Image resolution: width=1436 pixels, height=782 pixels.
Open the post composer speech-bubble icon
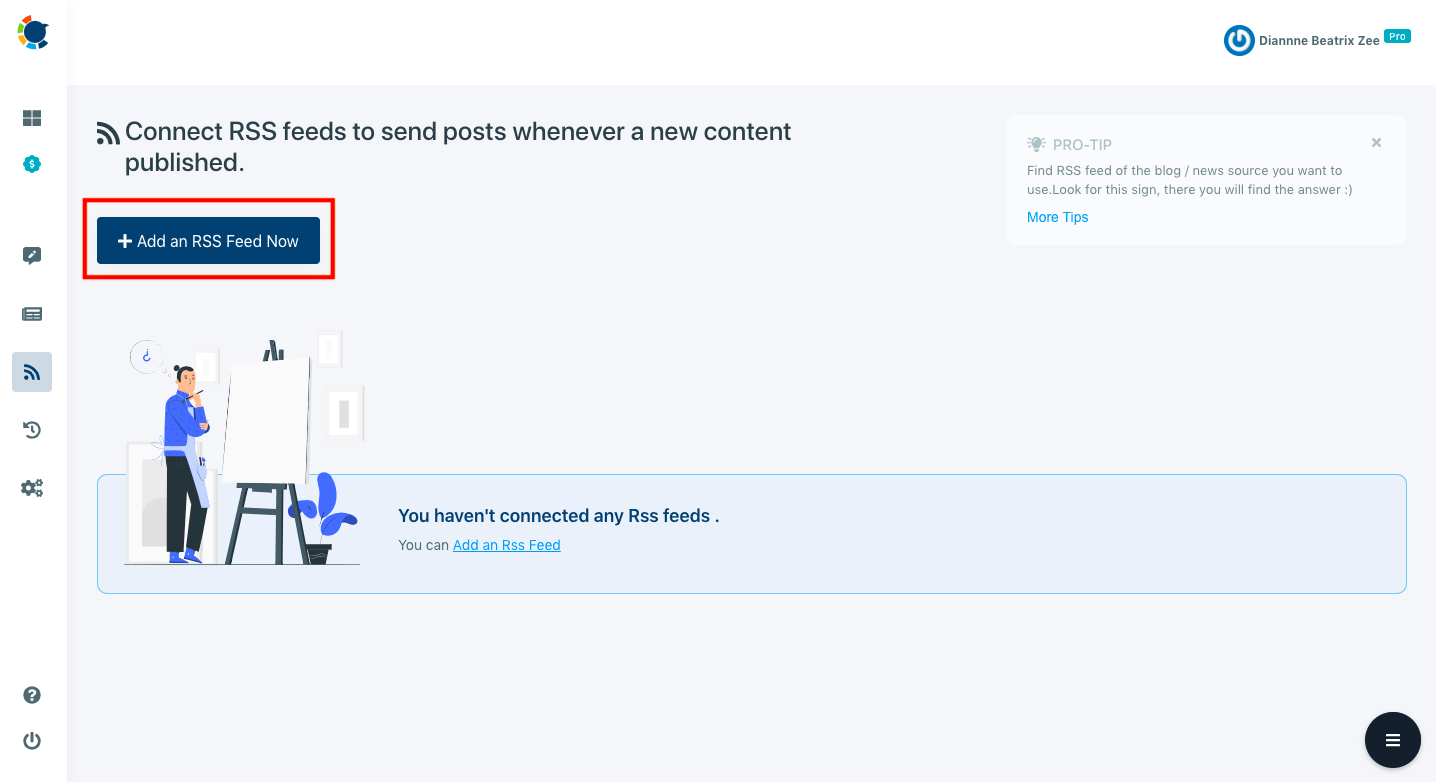pos(31,255)
